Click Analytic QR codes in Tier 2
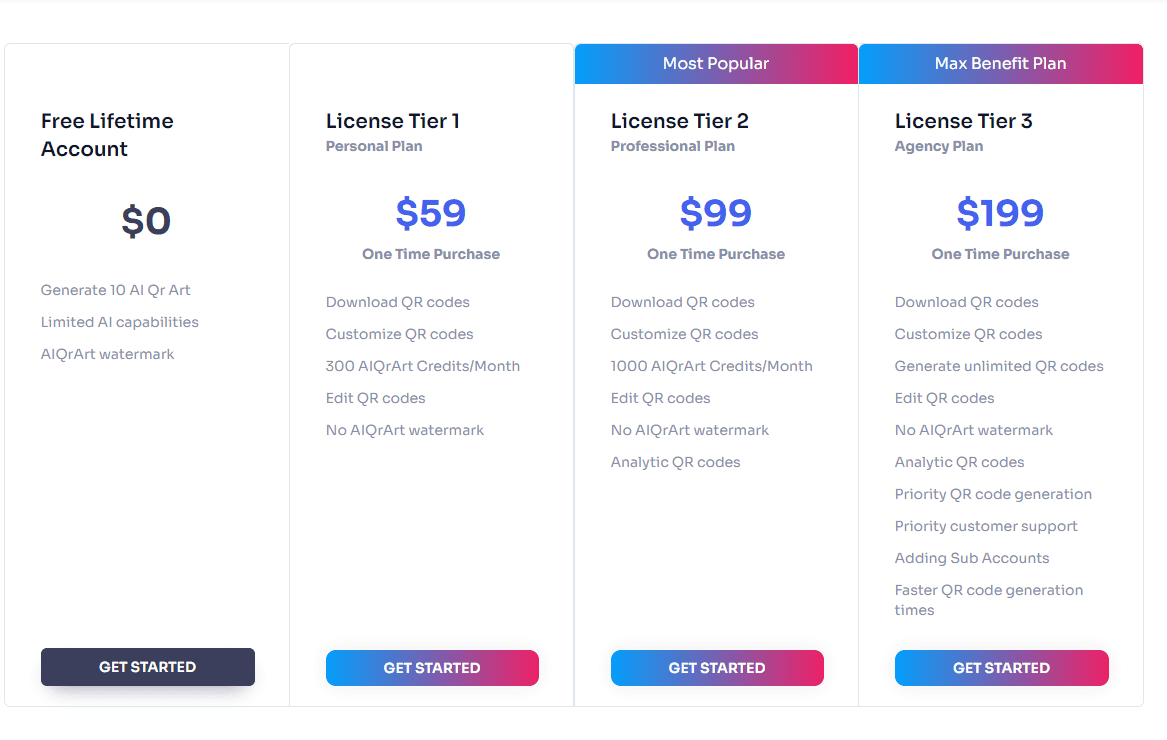Screen dimensions: 1167x740 click(675, 461)
